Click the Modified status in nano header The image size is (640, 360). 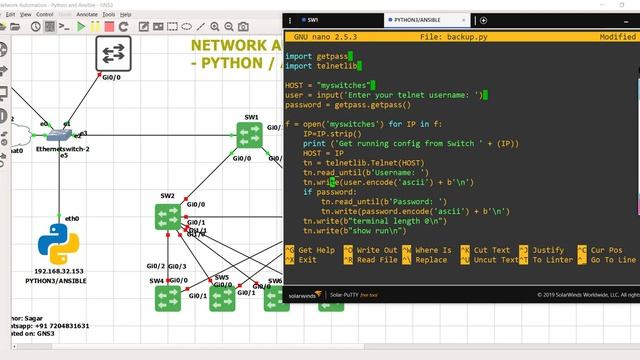tap(618, 37)
